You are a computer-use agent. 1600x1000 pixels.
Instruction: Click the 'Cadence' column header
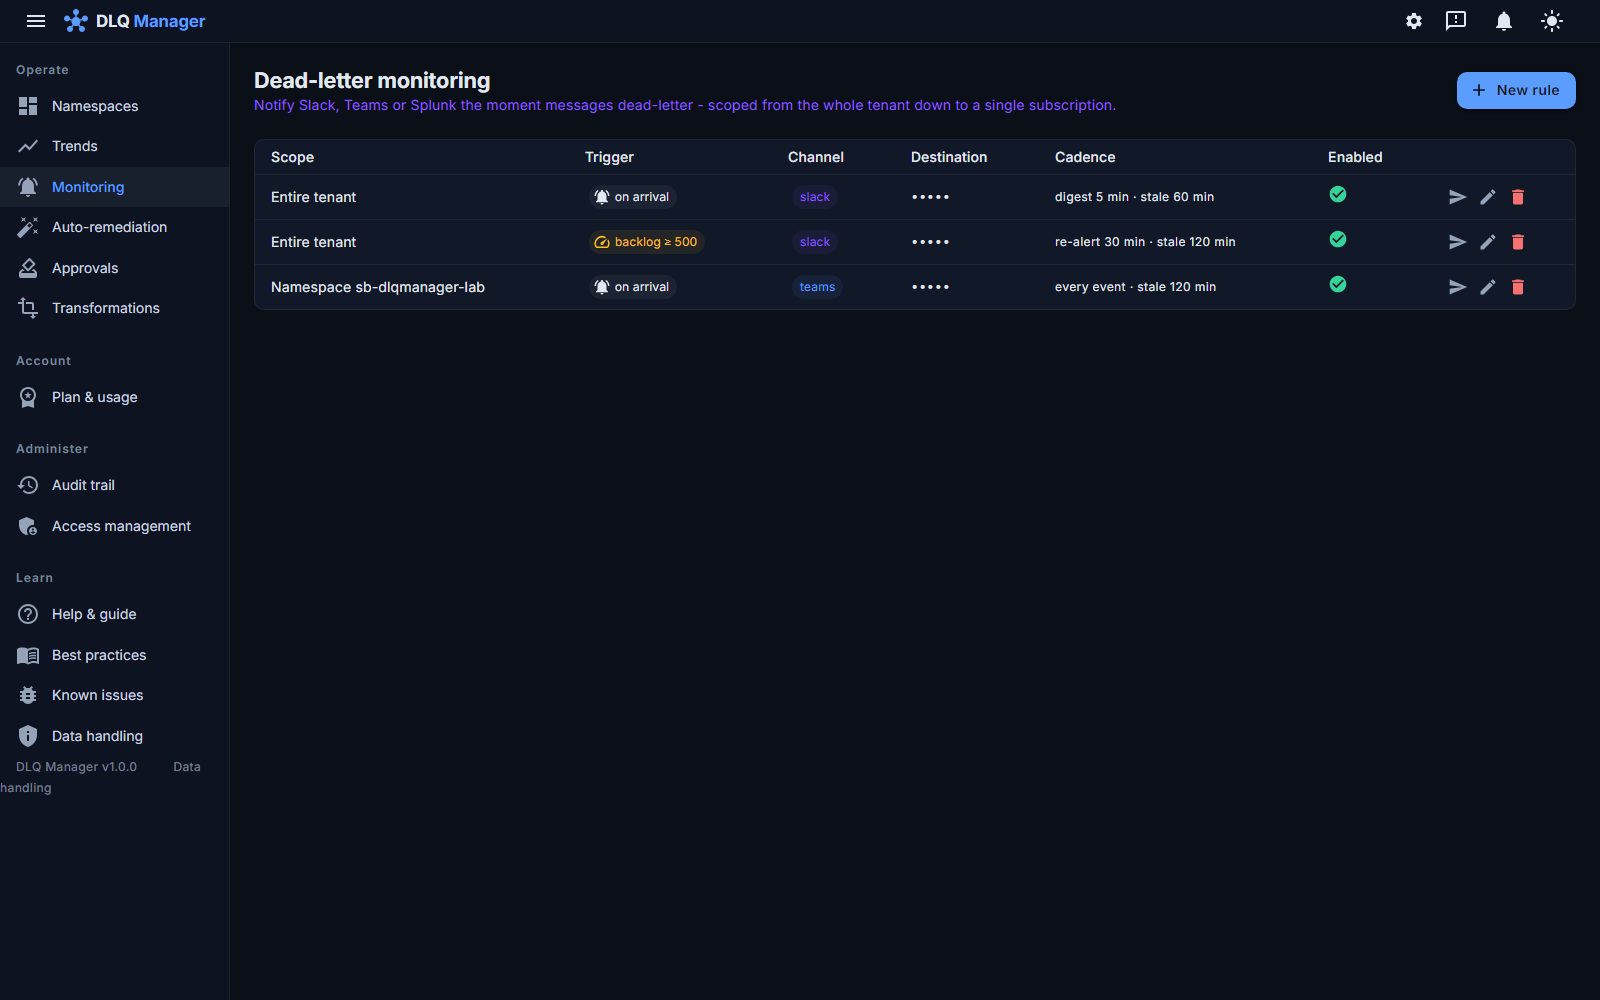coord(1085,157)
